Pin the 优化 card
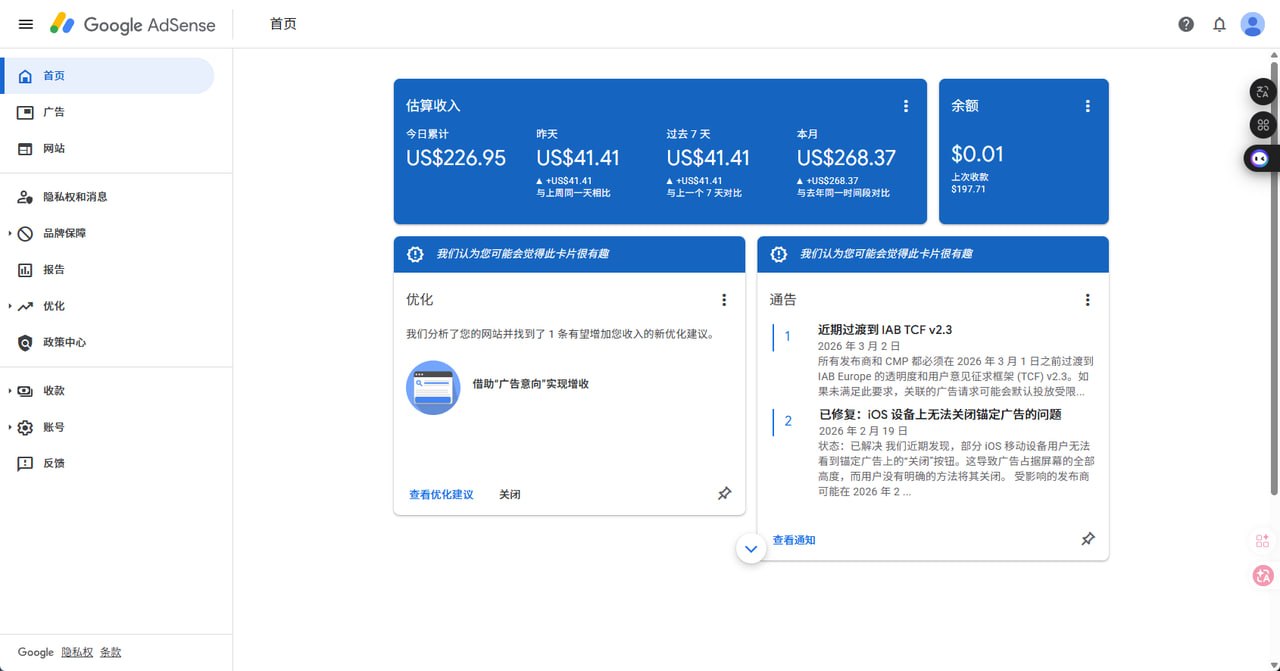 coord(725,494)
